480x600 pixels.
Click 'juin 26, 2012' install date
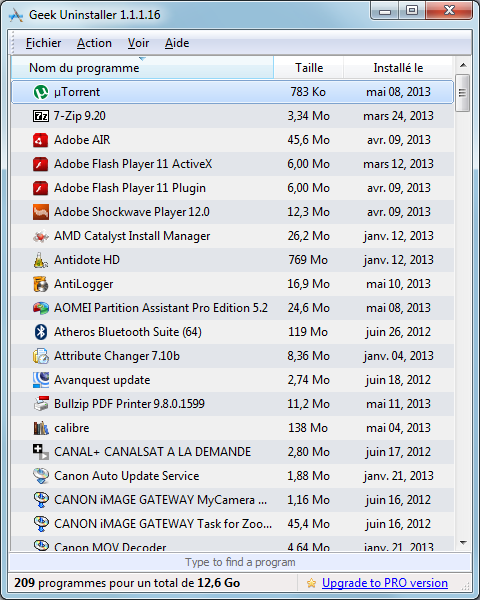(x=398, y=332)
